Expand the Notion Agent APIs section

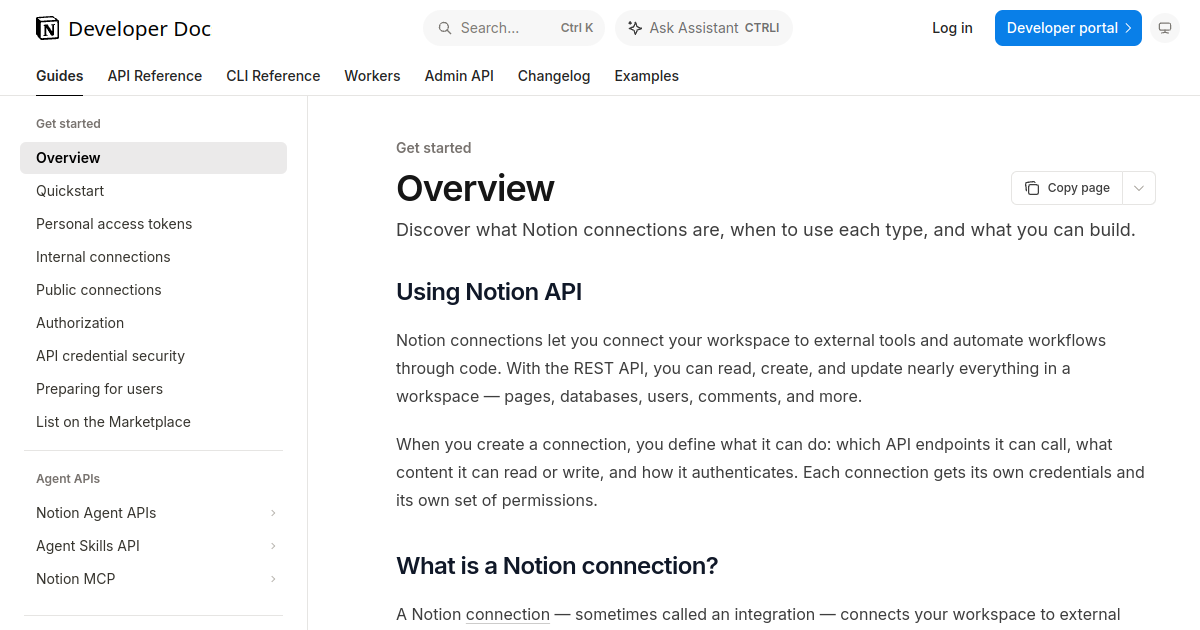[x=273, y=513]
